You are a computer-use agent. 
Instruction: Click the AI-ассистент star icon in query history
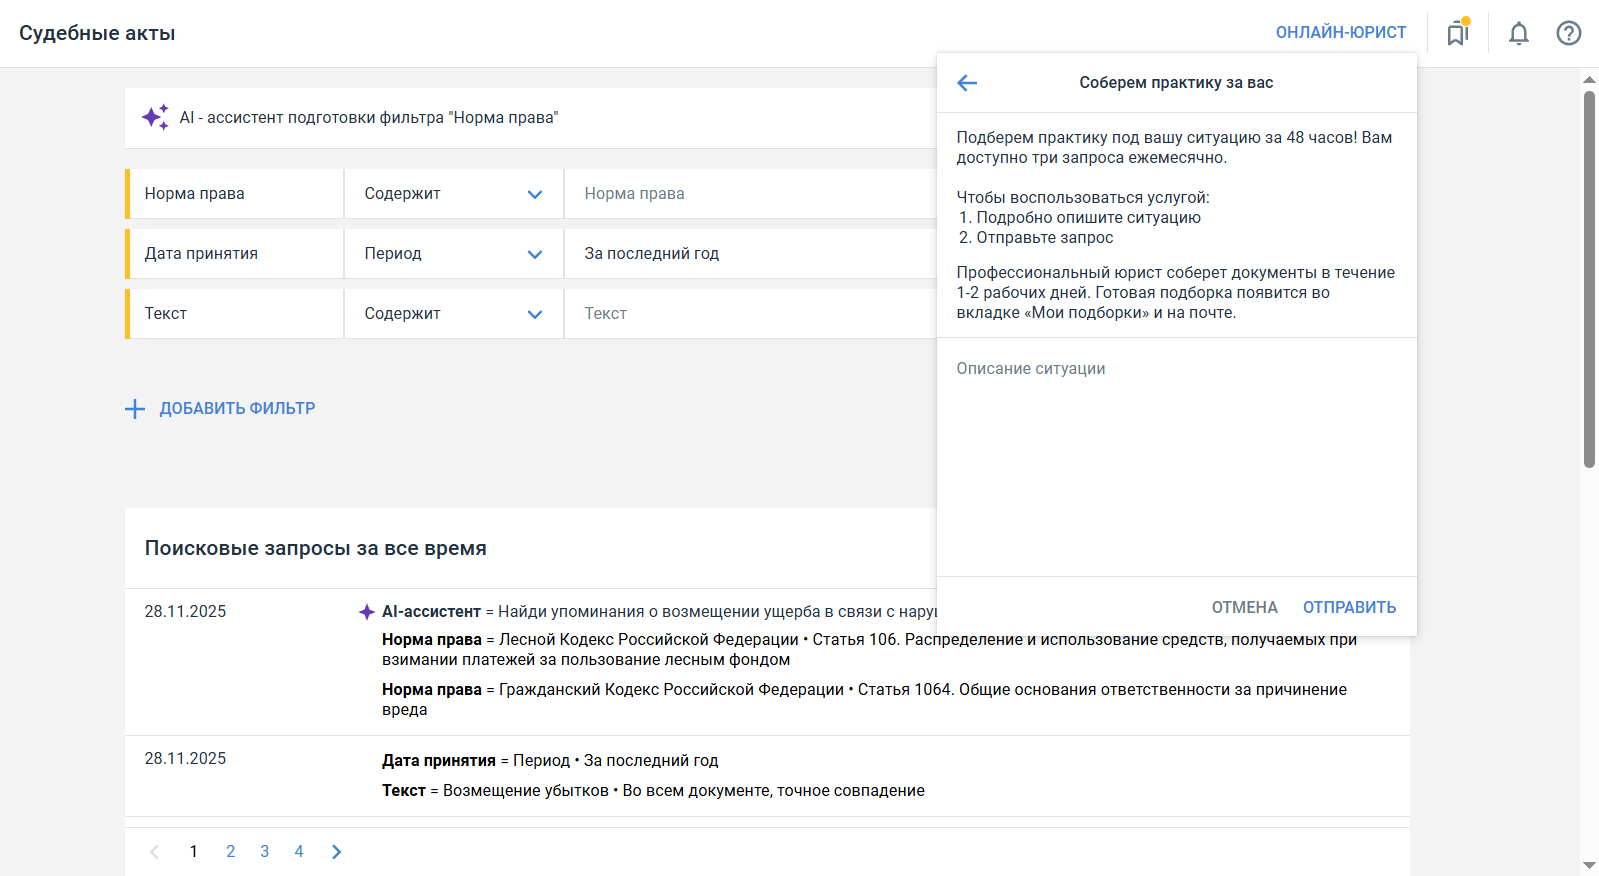[367, 612]
